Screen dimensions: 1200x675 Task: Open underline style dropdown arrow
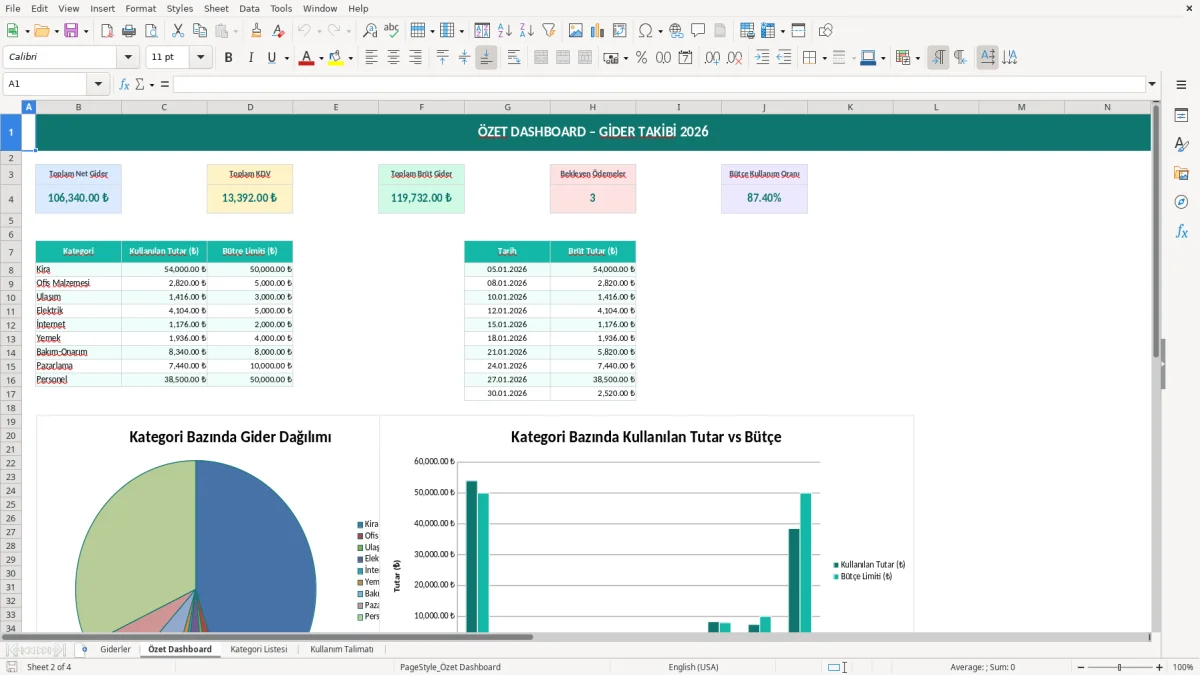[286, 58]
